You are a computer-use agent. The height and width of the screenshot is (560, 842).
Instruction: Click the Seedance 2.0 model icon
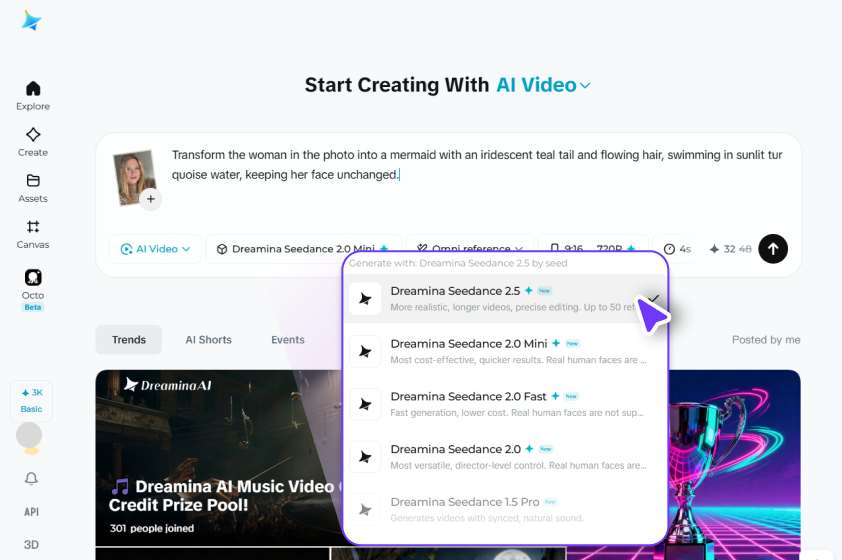[365, 456]
